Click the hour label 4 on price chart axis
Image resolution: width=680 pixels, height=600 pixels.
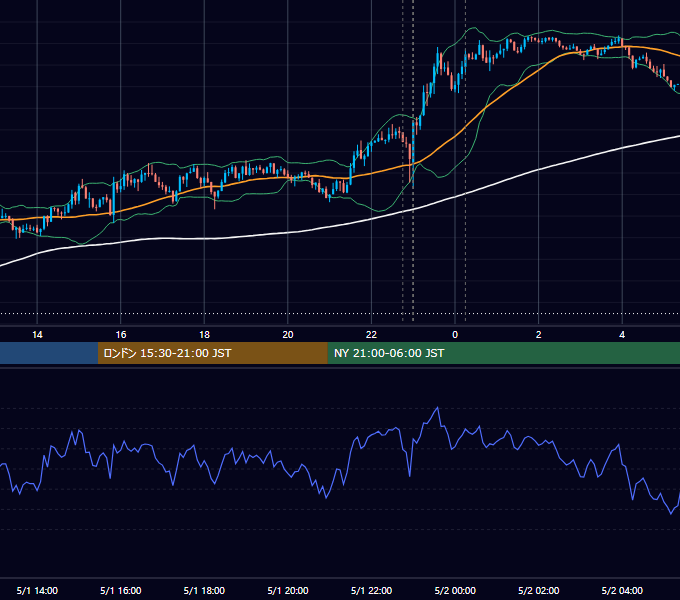pos(622,335)
